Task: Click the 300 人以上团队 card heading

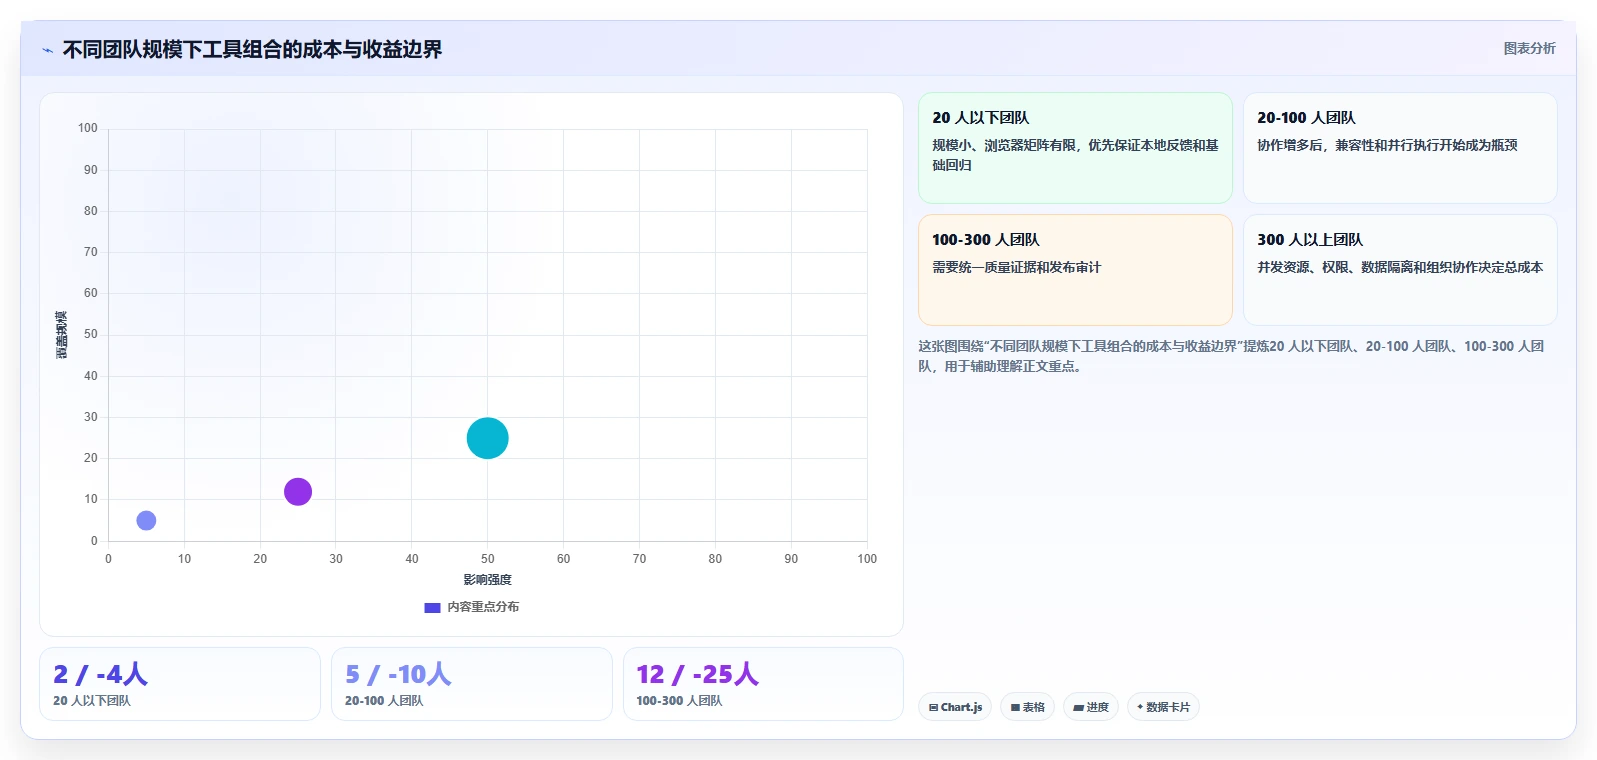Action: click(x=1310, y=240)
